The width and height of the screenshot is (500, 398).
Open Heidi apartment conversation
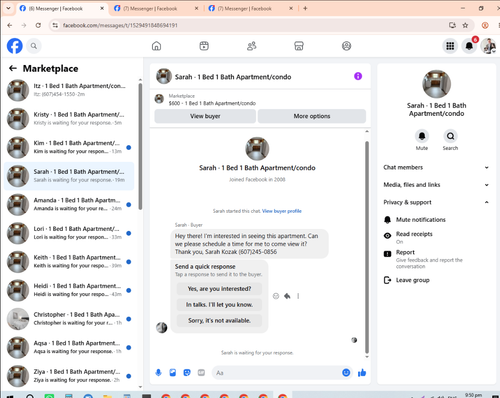(x=69, y=290)
